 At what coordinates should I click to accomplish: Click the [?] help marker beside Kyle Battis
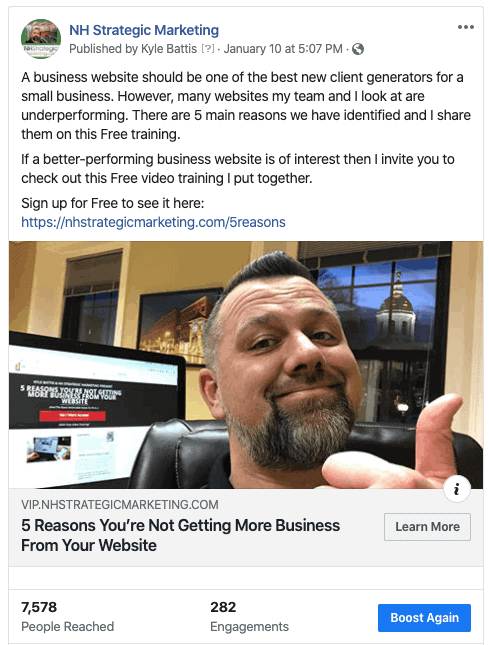pyautogui.click(x=208, y=49)
